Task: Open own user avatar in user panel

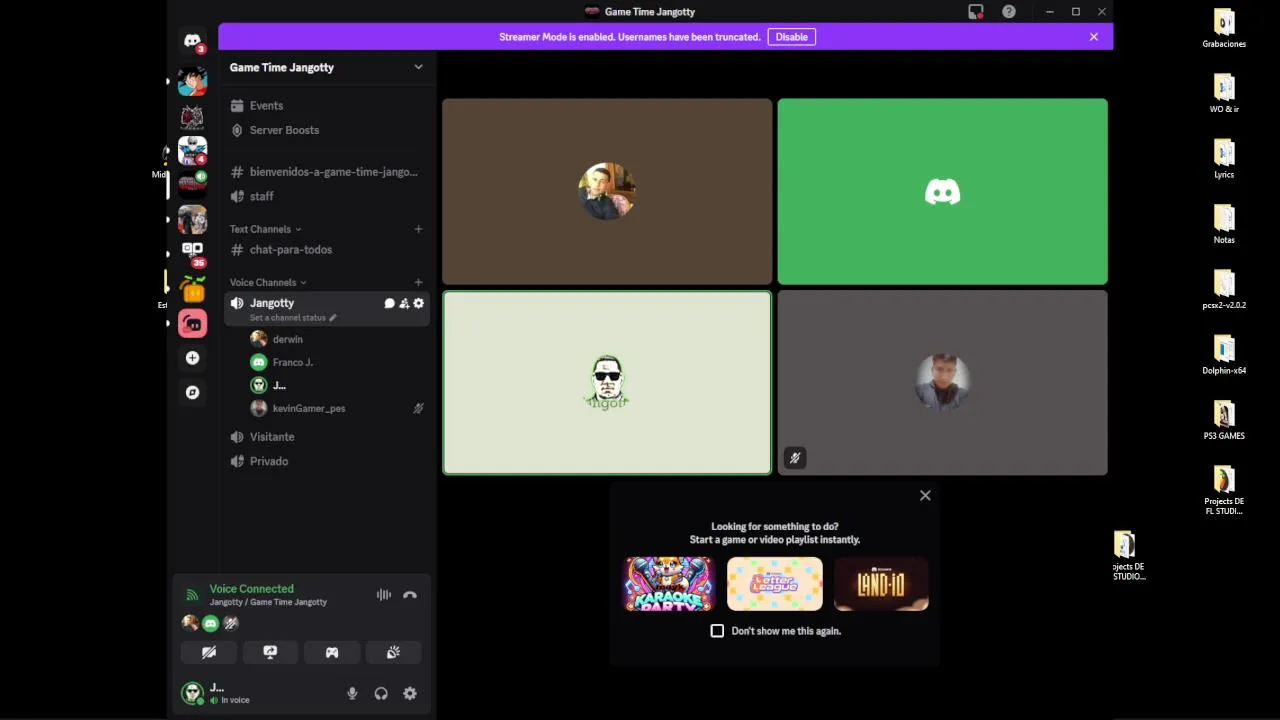Action: point(192,693)
